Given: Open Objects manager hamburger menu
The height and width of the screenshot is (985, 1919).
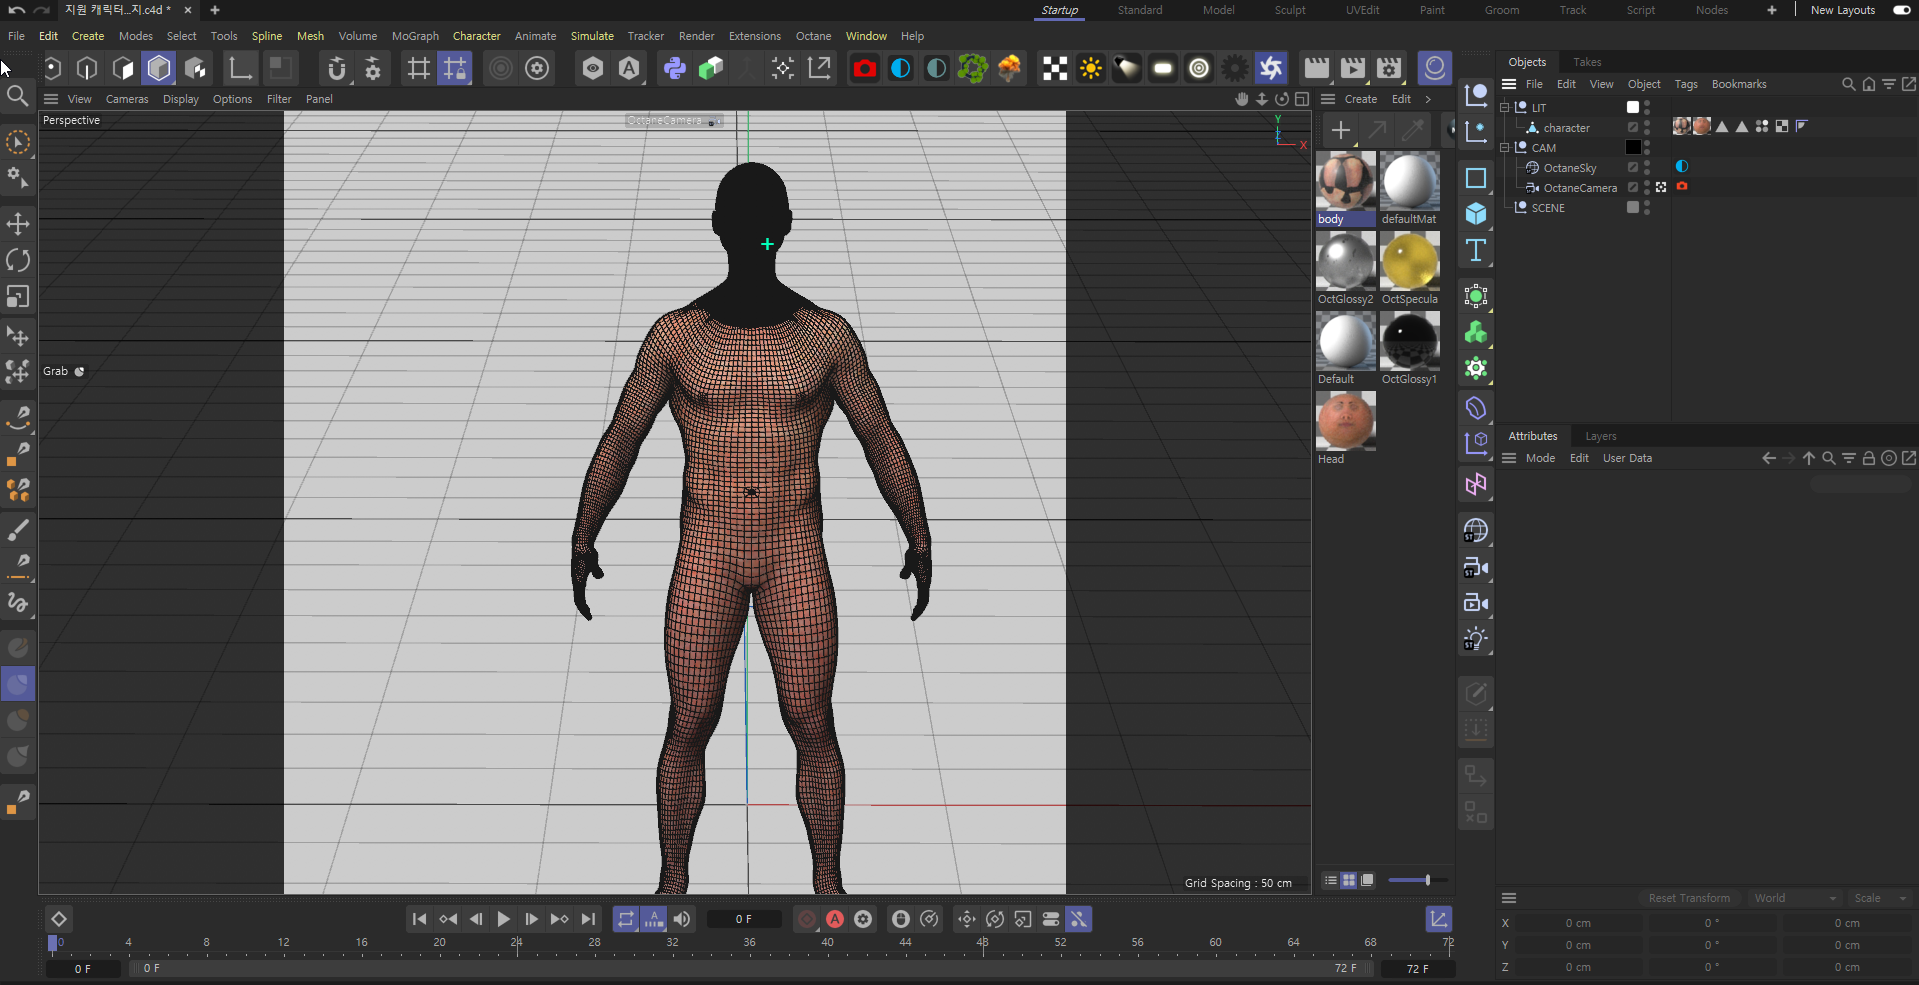Looking at the screenshot, I should pyautogui.click(x=1509, y=84).
